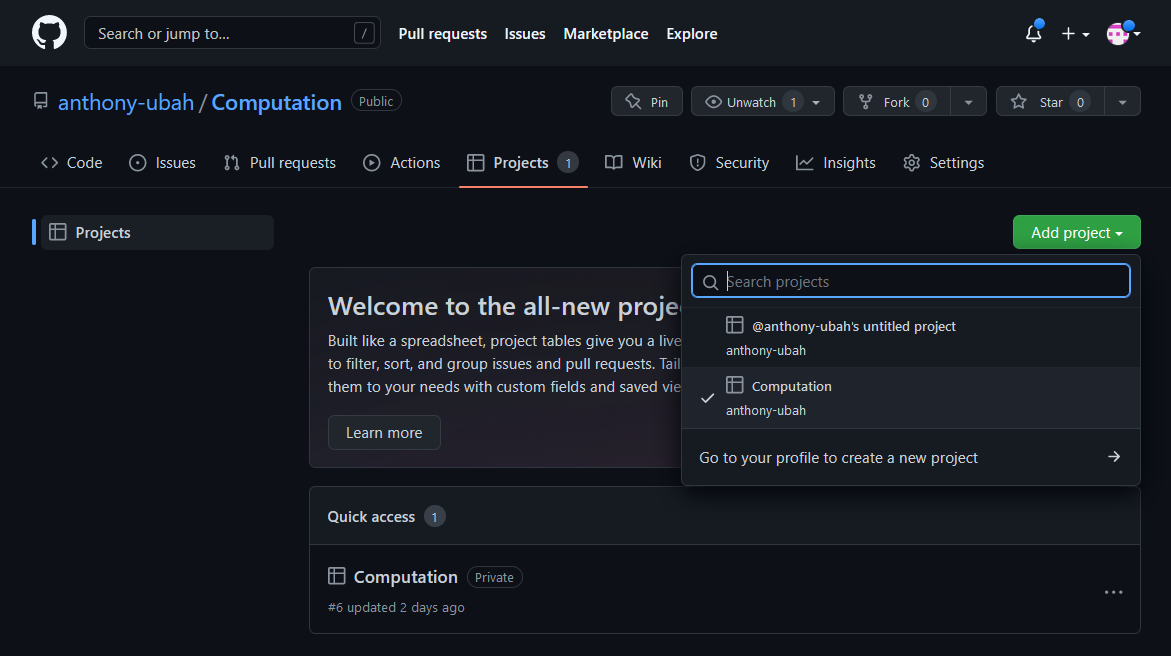The width and height of the screenshot is (1171, 656).
Task: Click the arrow icon beside create new project
Action: [x=1113, y=457]
